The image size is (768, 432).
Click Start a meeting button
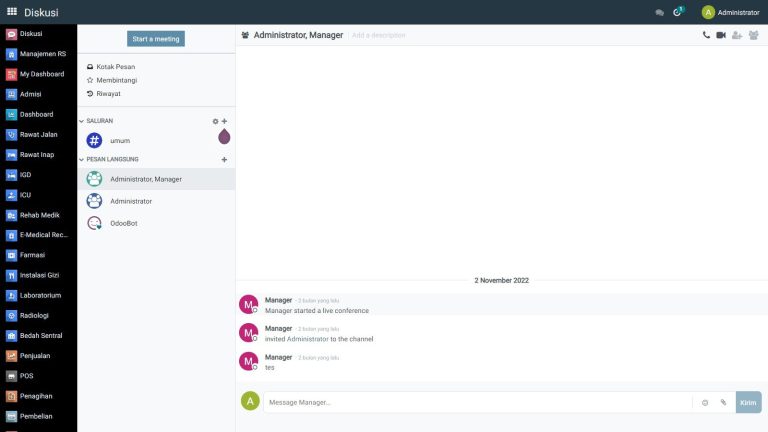tap(156, 39)
